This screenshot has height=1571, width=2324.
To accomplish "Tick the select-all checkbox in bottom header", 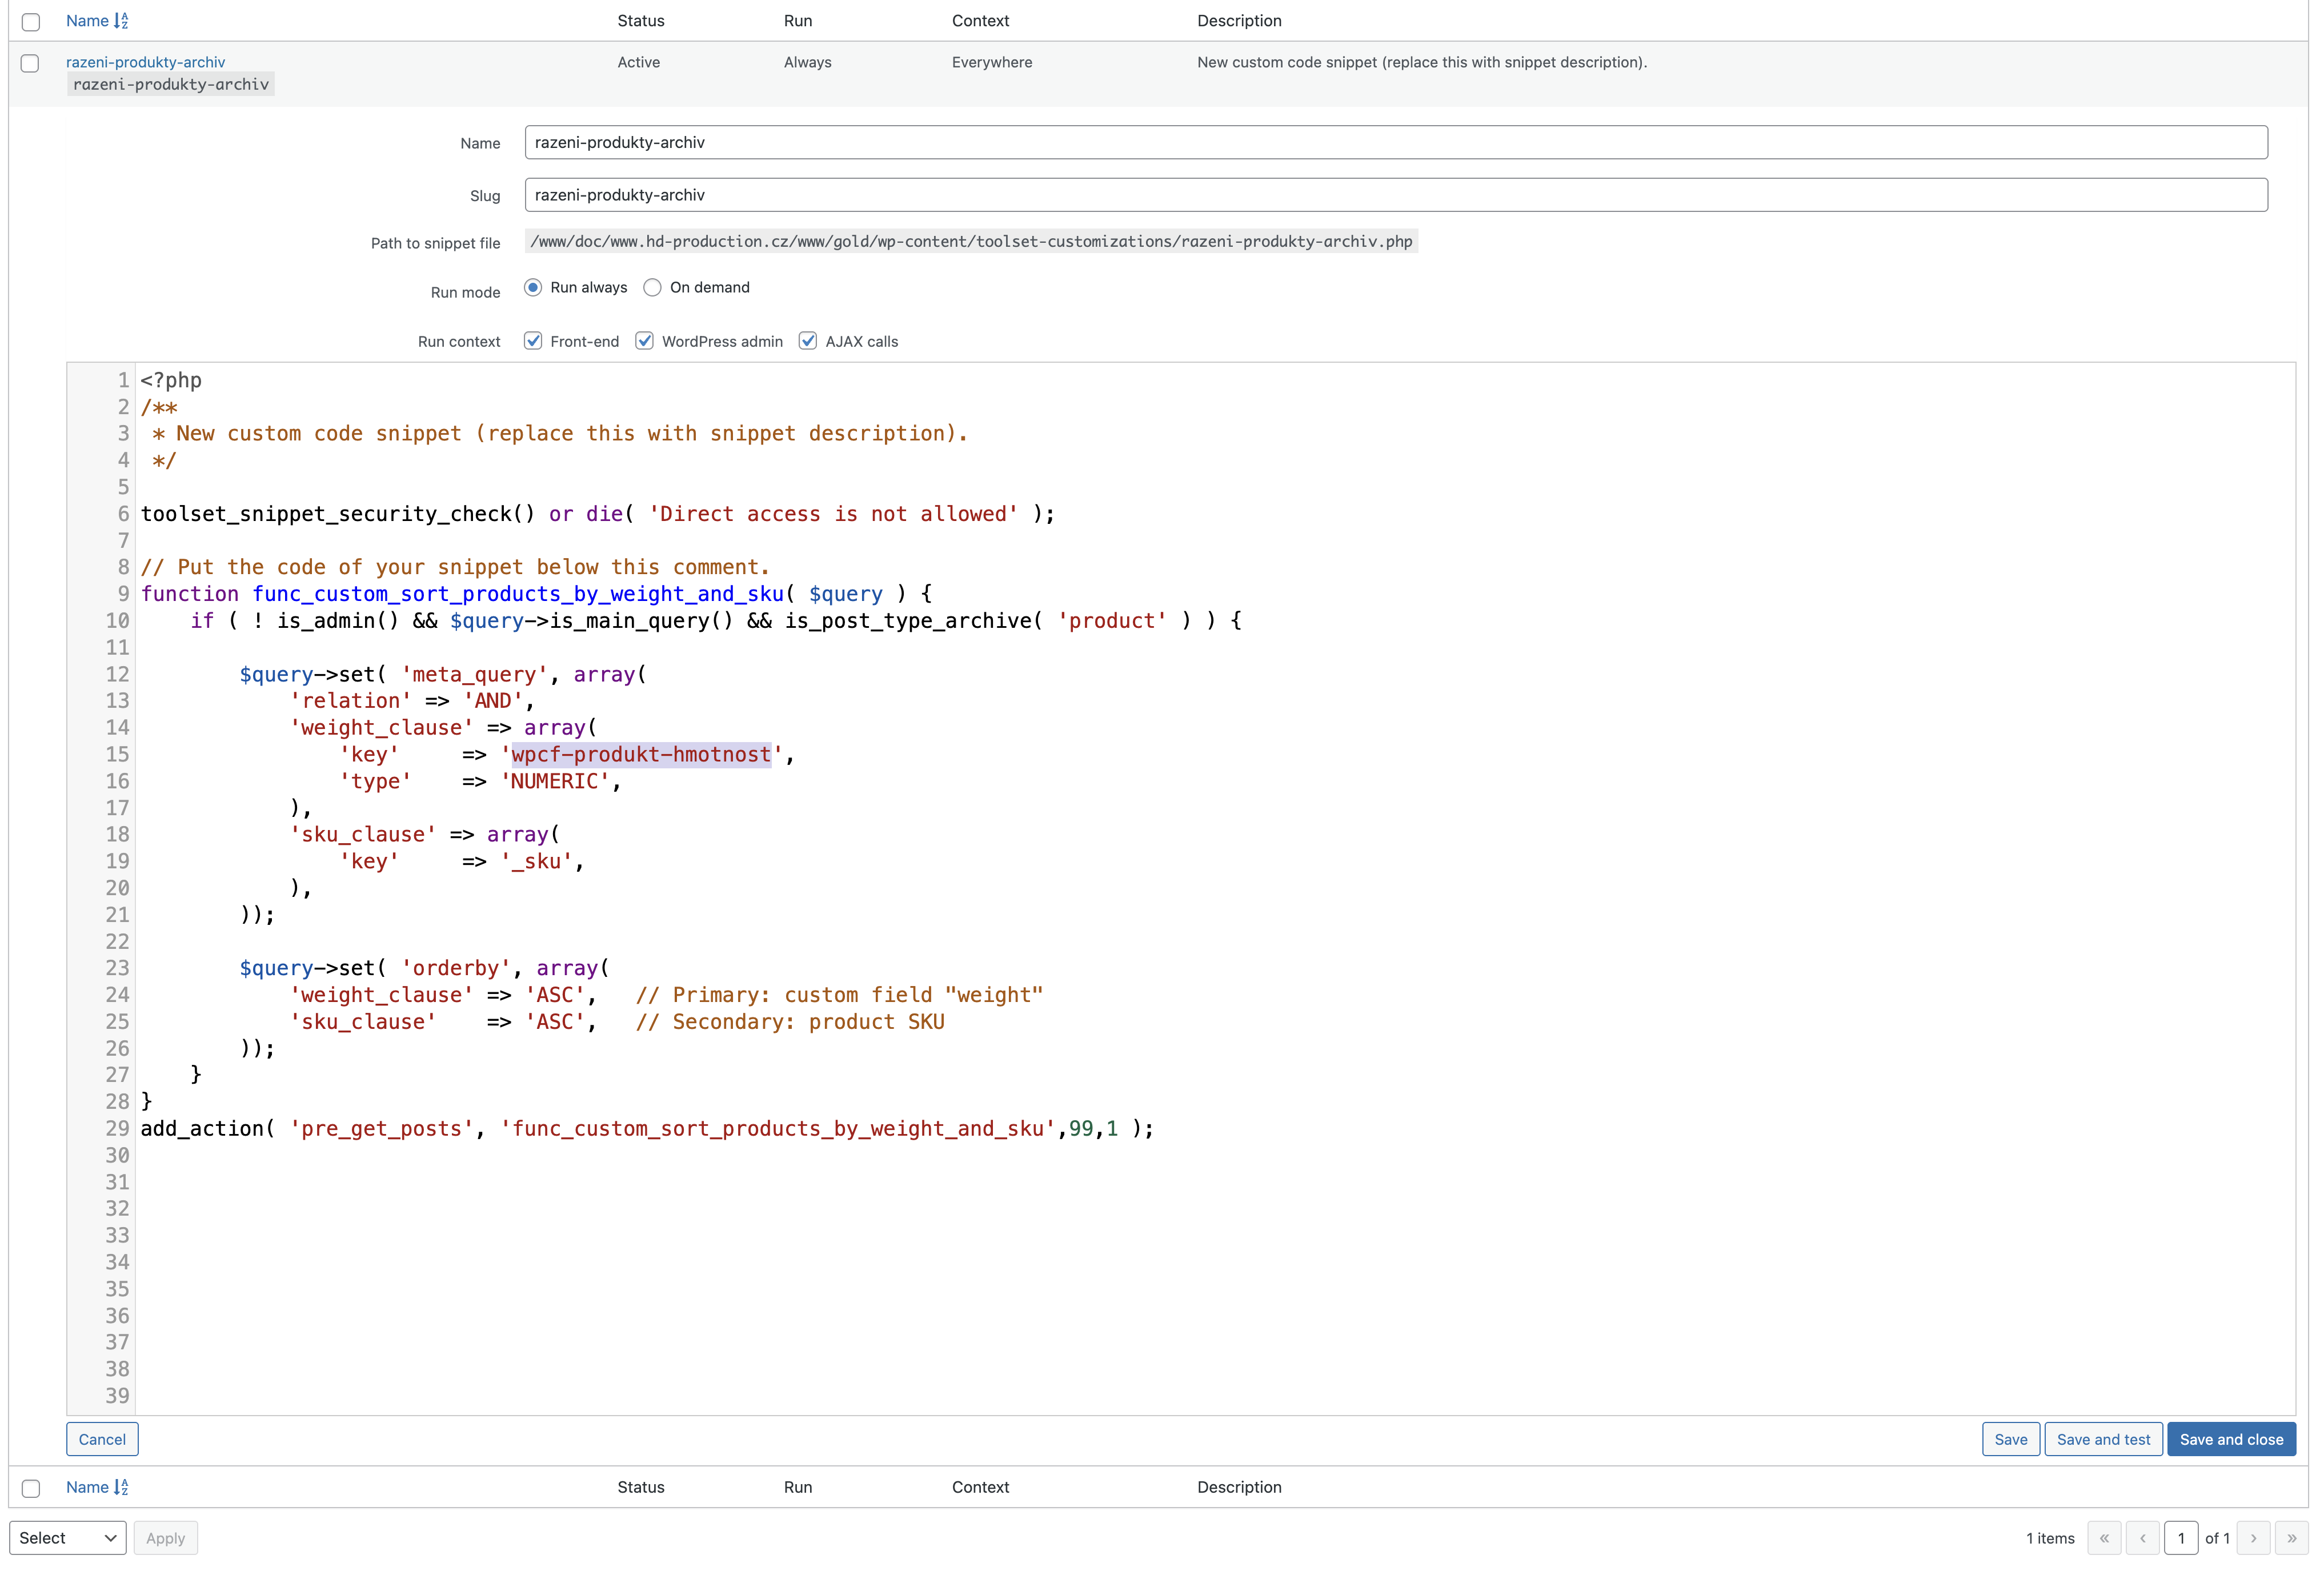I will click(x=31, y=1488).
